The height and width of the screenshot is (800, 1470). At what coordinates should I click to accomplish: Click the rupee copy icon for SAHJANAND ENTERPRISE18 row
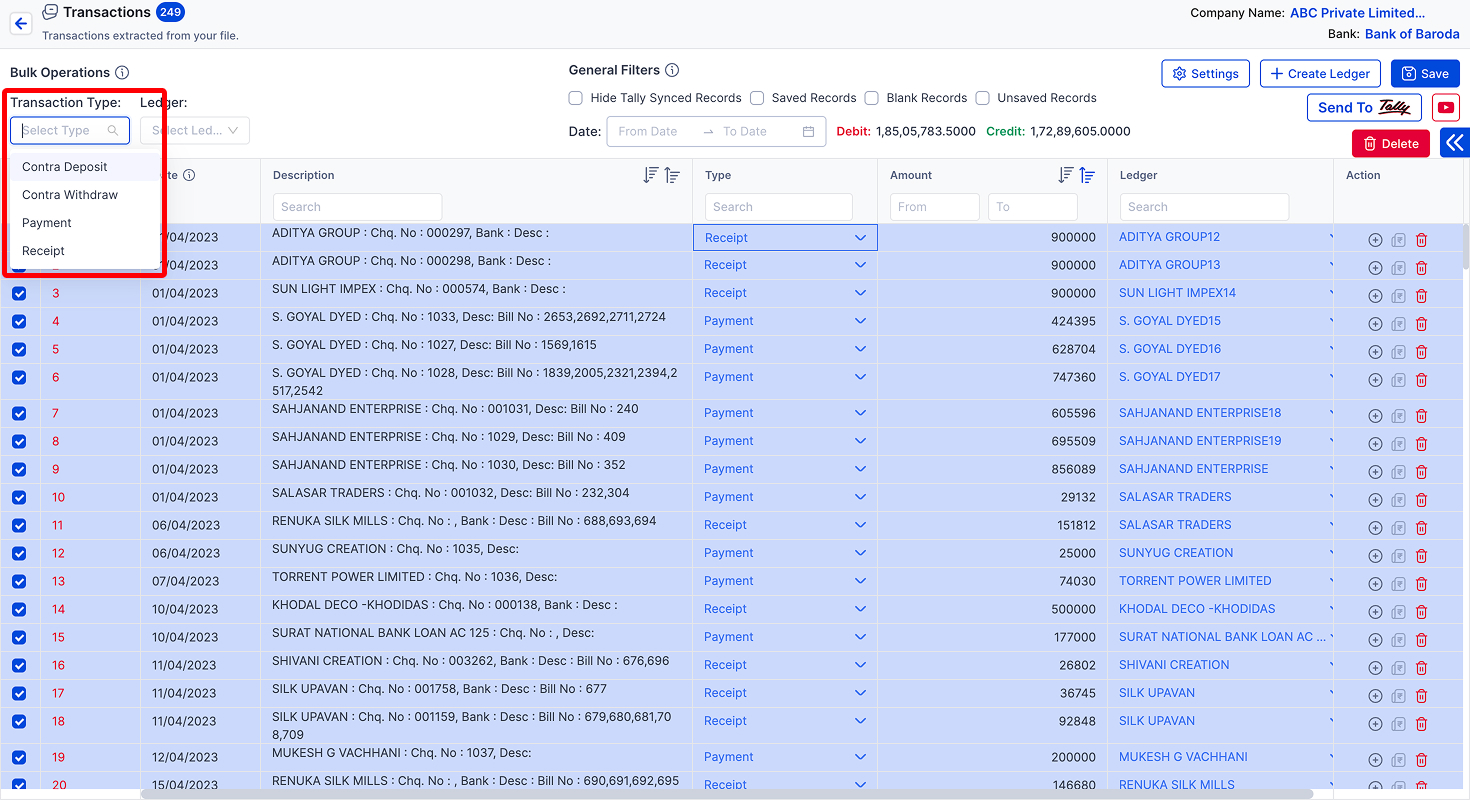[x=1398, y=416]
